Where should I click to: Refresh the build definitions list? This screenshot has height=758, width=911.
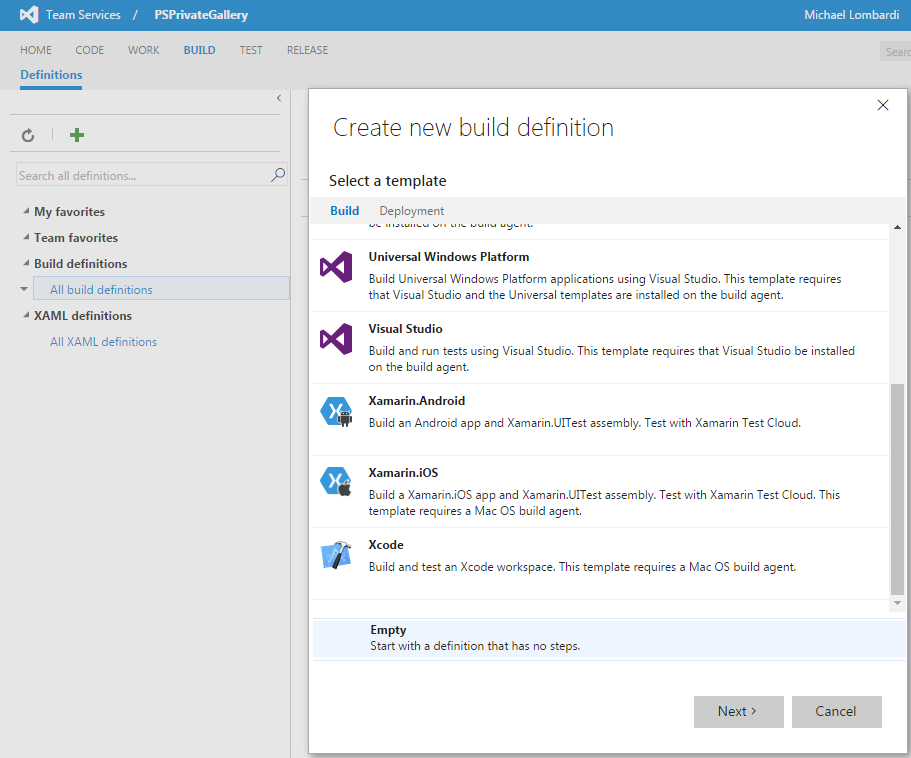click(x=28, y=135)
